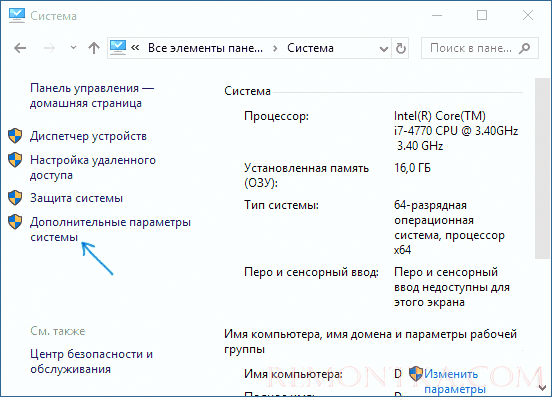The height and width of the screenshot is (397, 552).
Task: Click the computer icon in address bar
Action: (x=118, y=48)
